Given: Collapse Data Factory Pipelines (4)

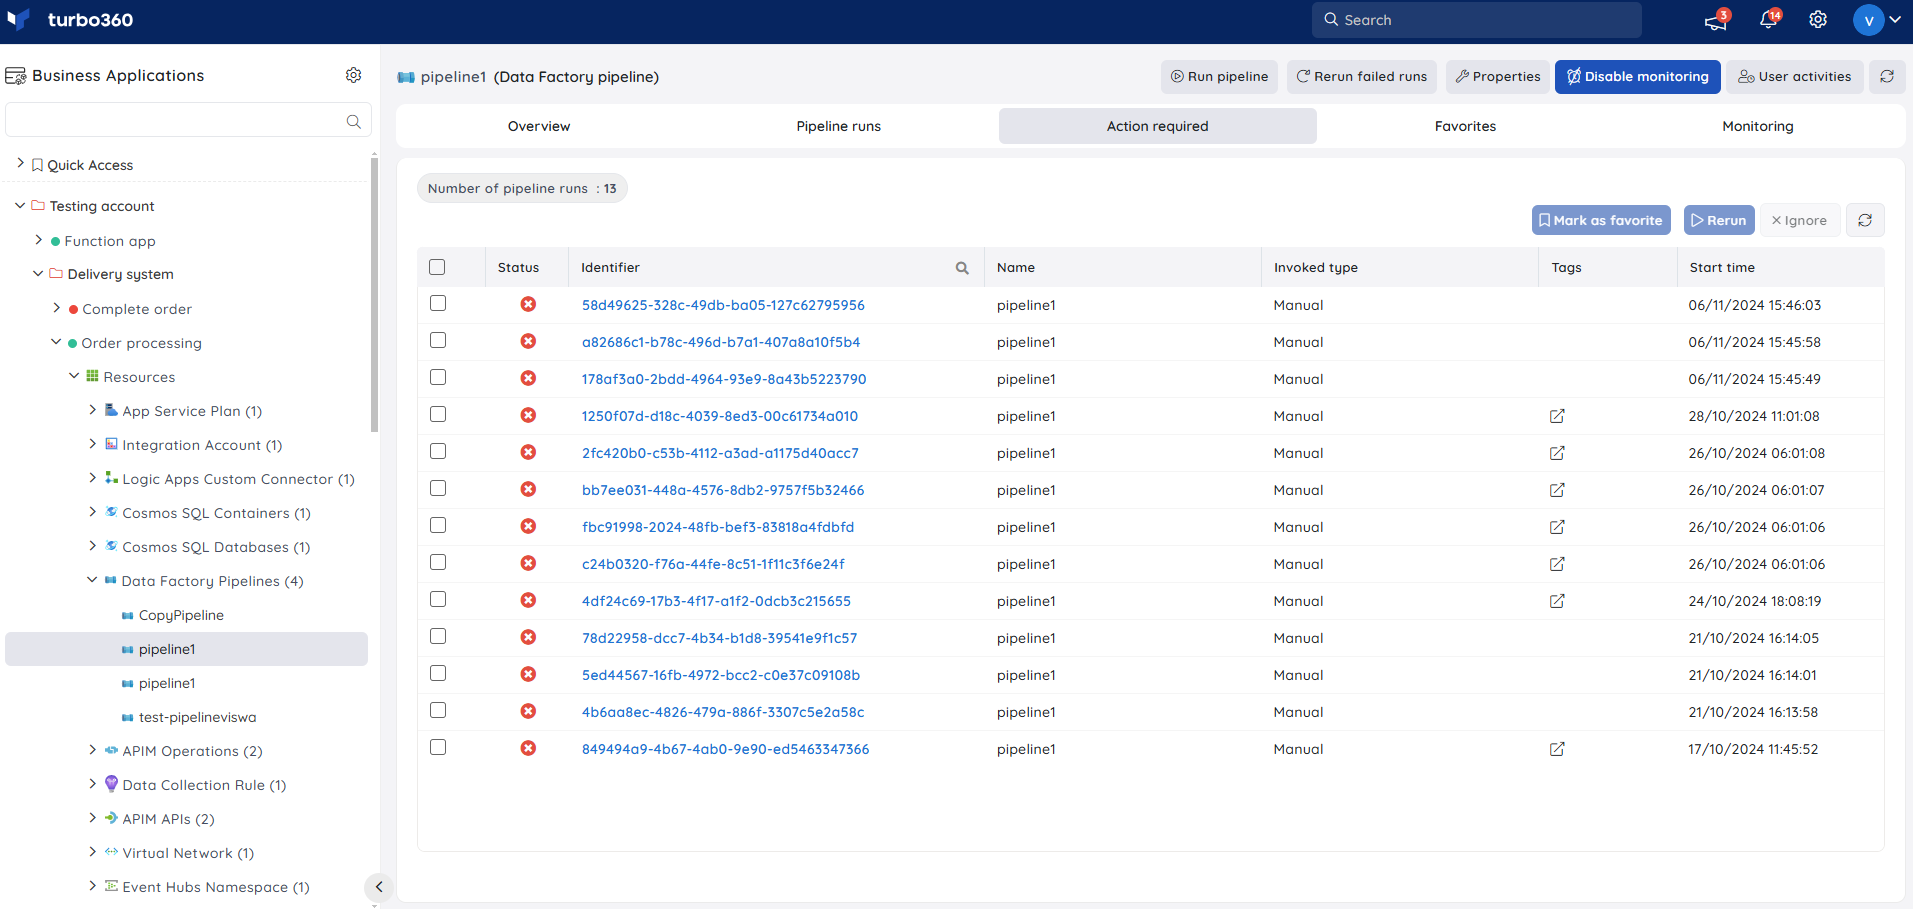Looking at the screenshot, I should coord(92,580).
